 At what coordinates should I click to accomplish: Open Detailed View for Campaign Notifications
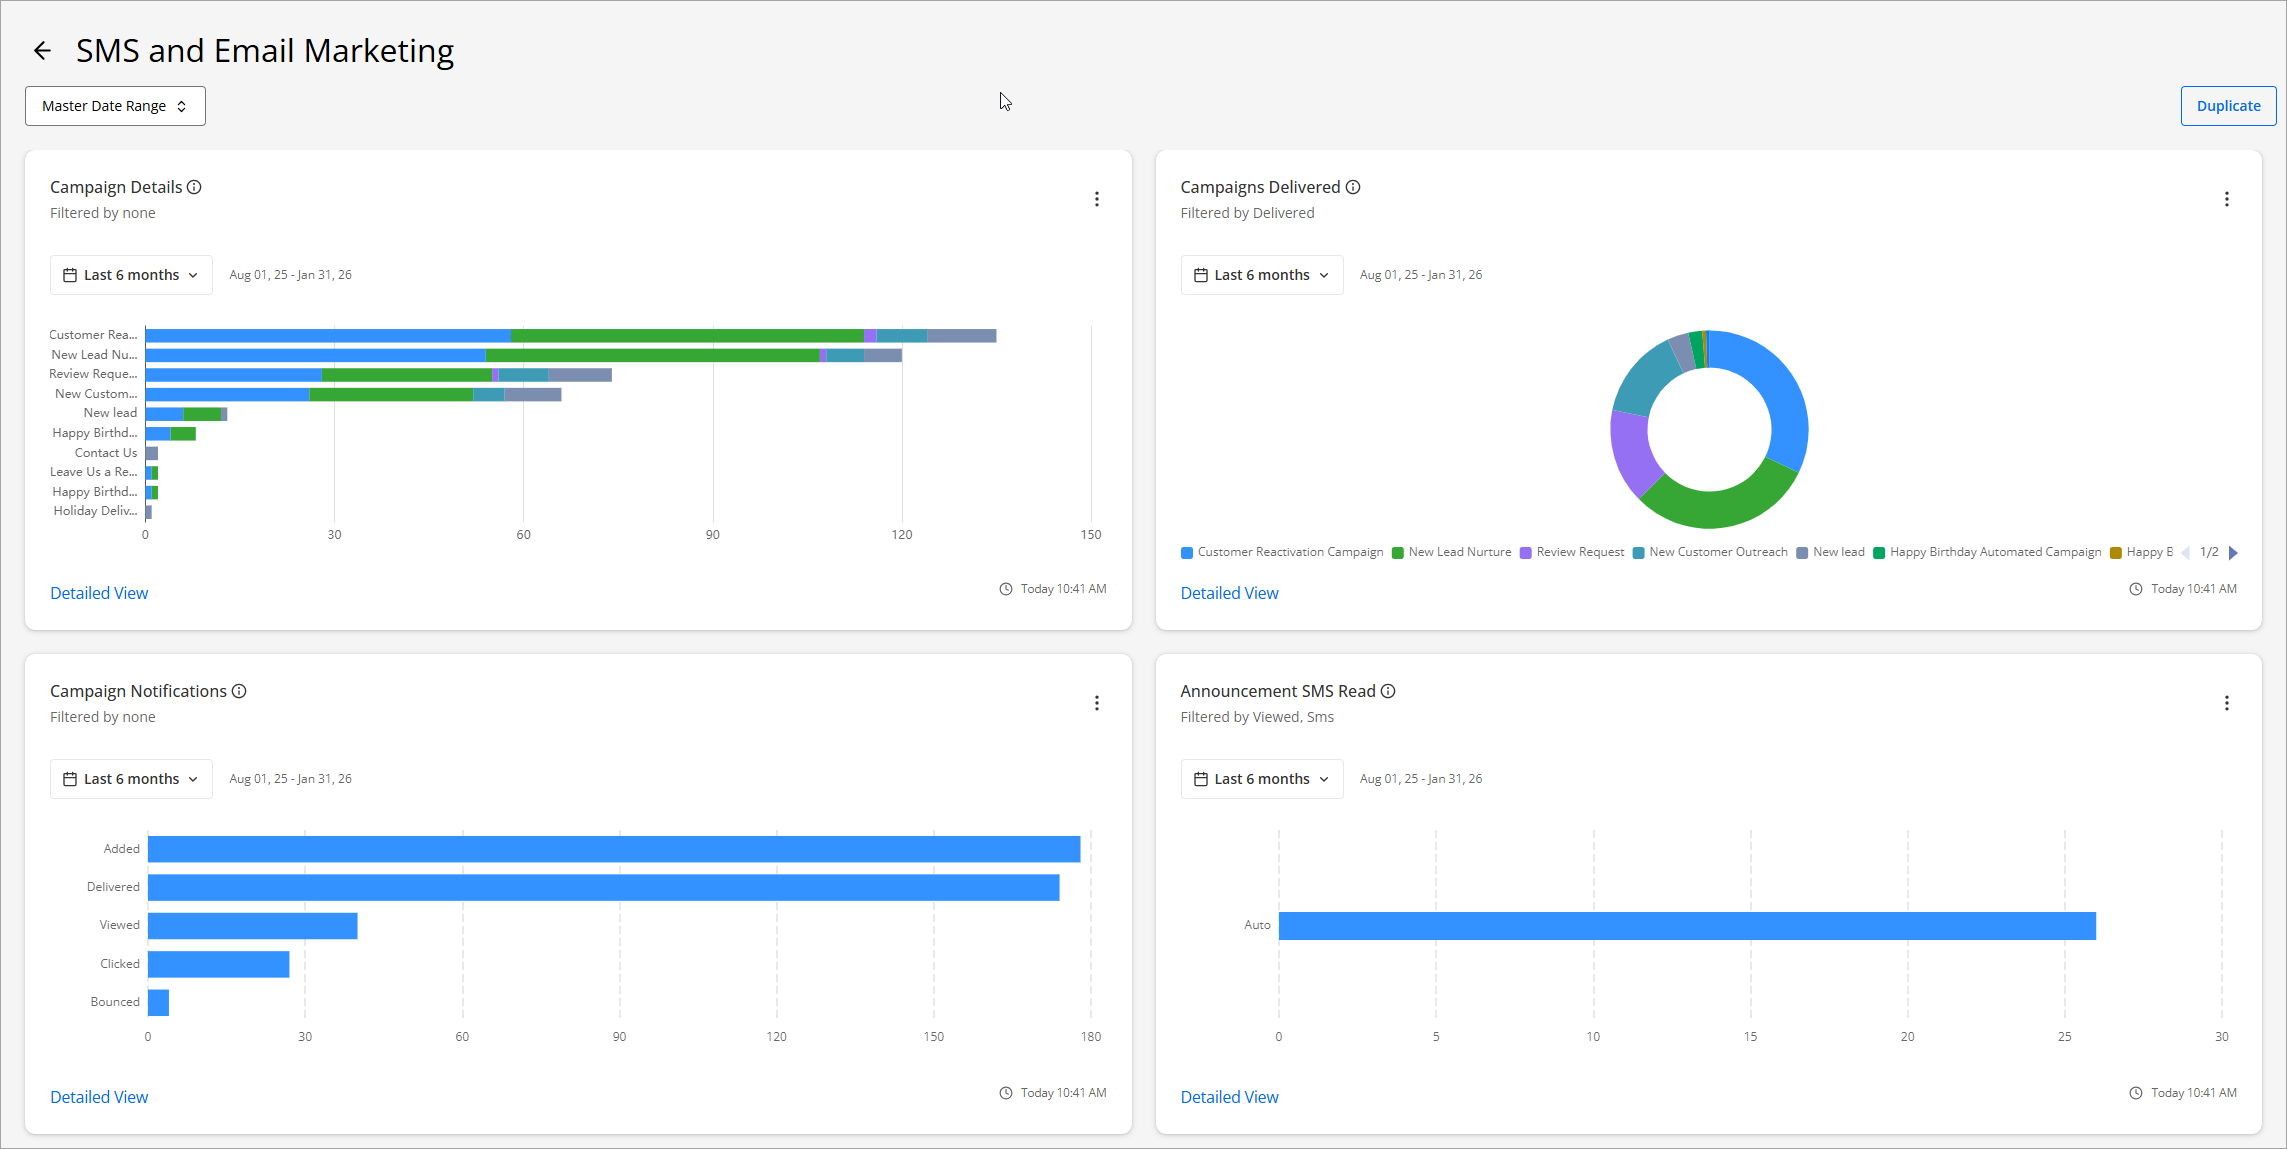[x=99, y=1097]
